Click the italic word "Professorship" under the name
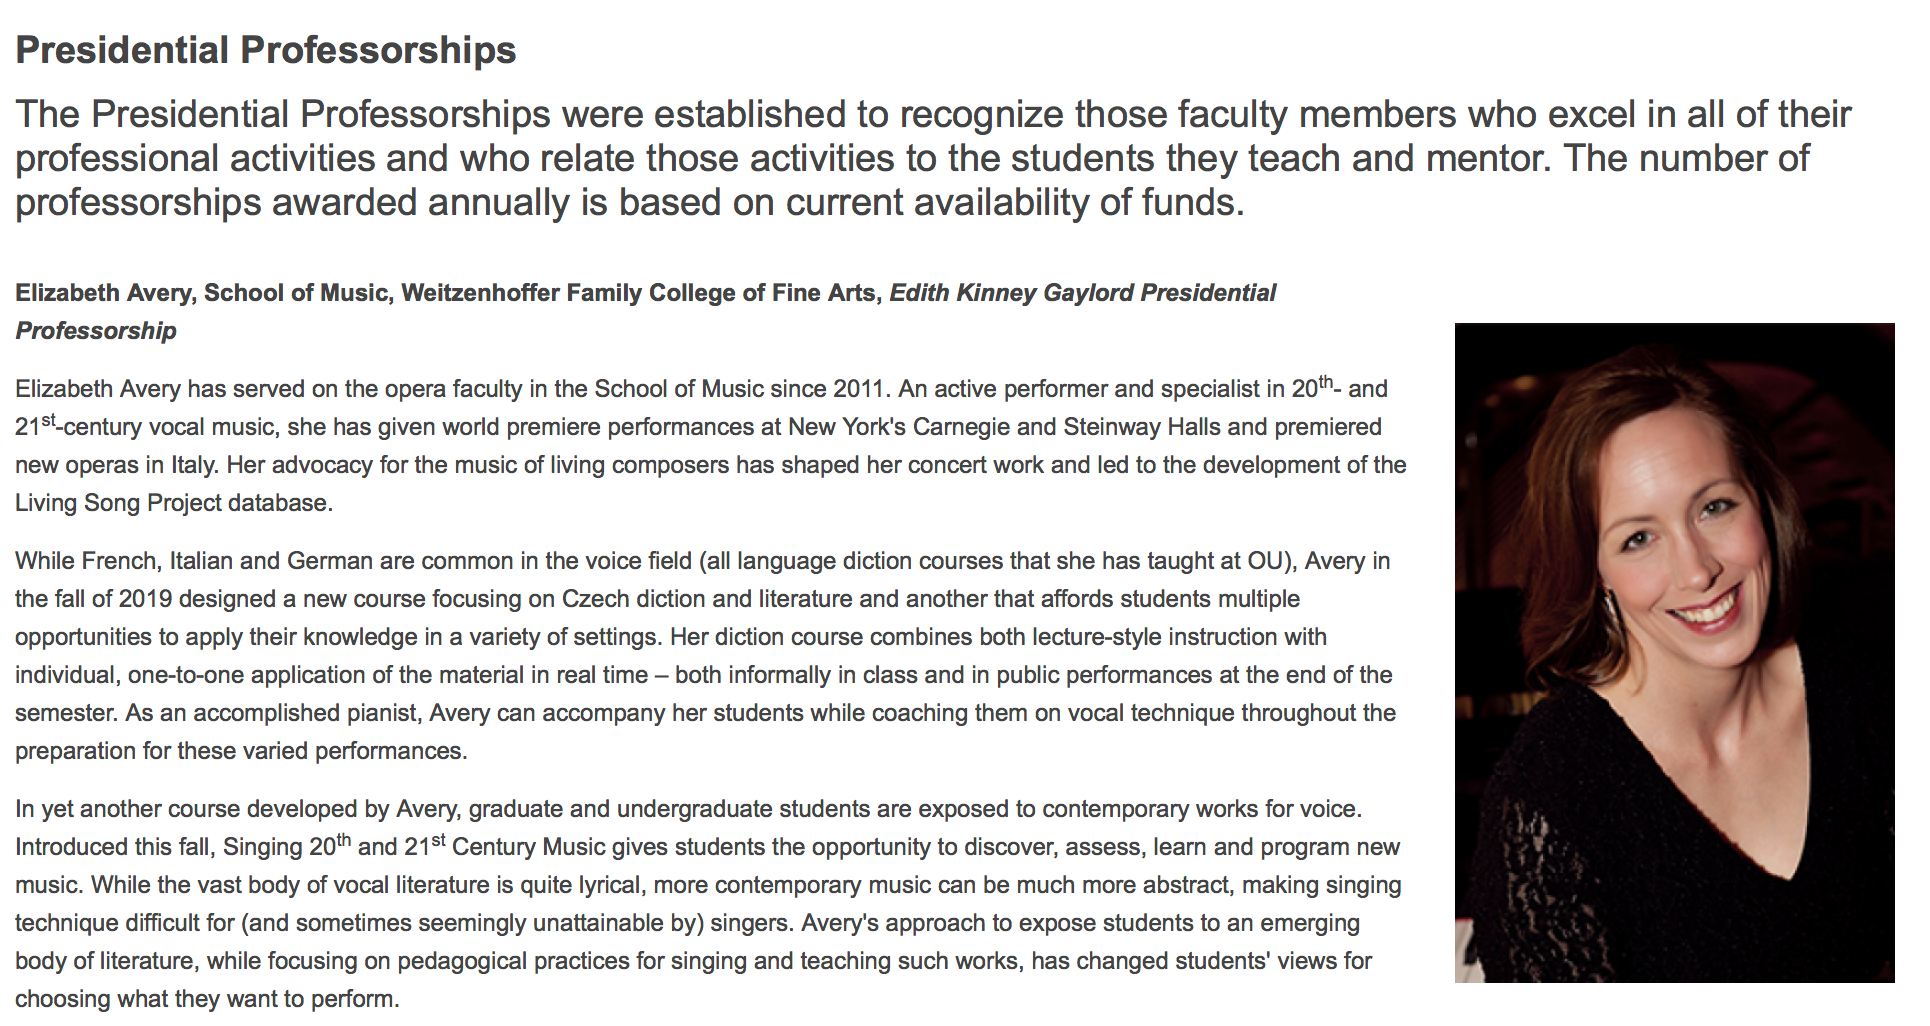 coord(96,331)
